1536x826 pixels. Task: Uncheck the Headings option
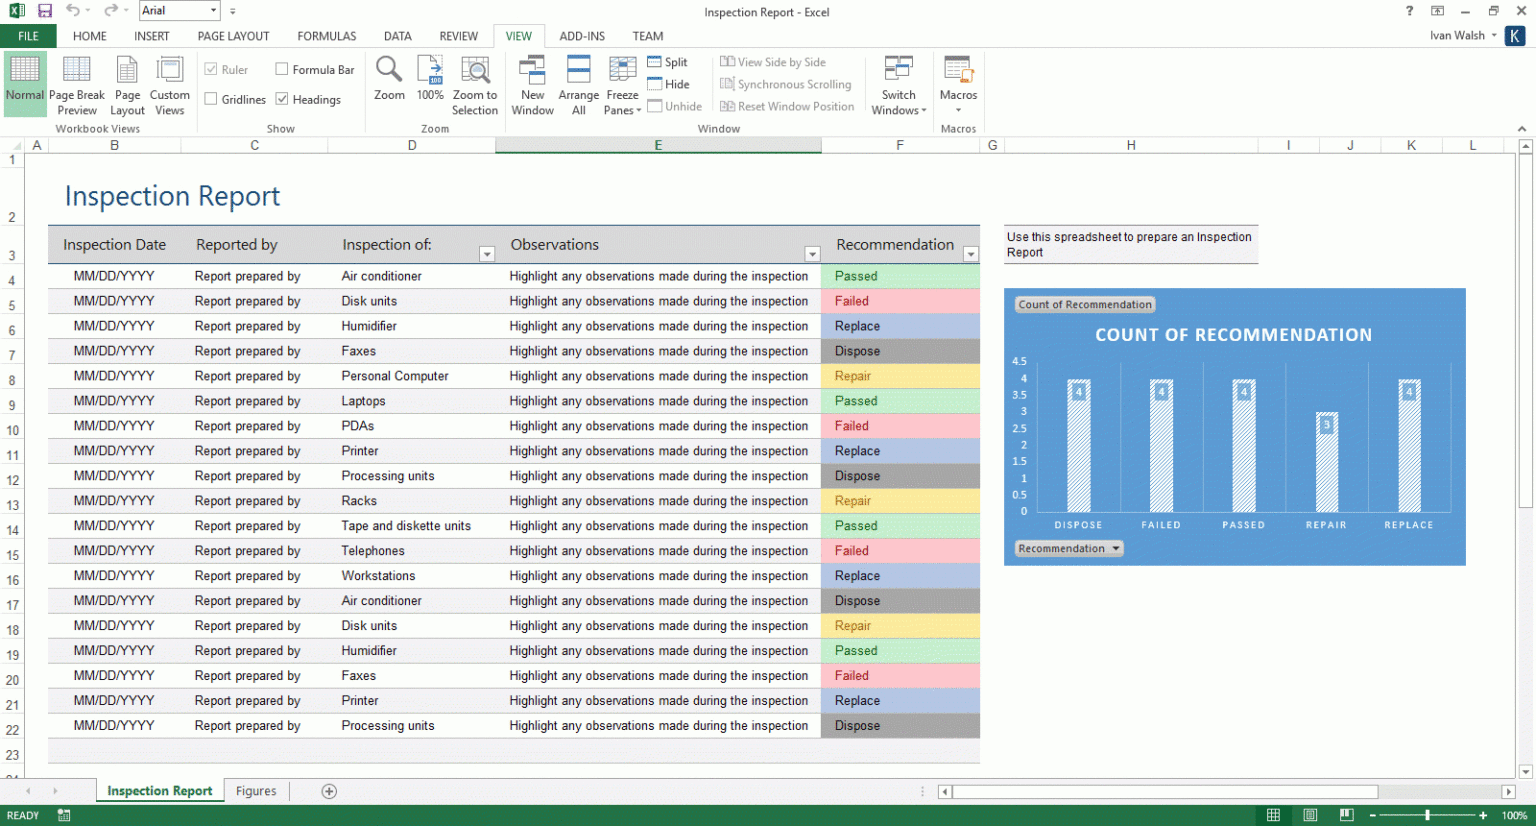pos(283,99)
